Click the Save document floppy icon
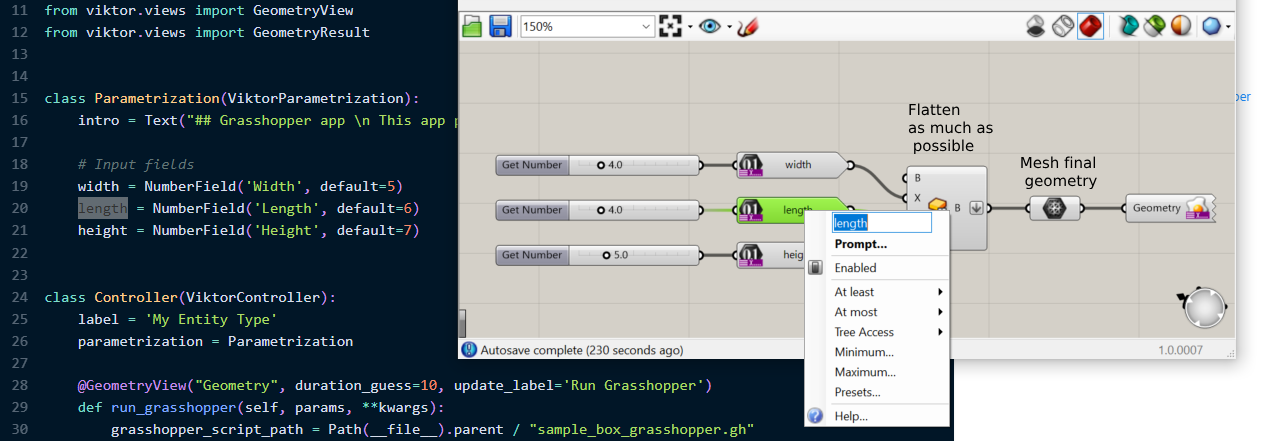 [x=500, y=27]
